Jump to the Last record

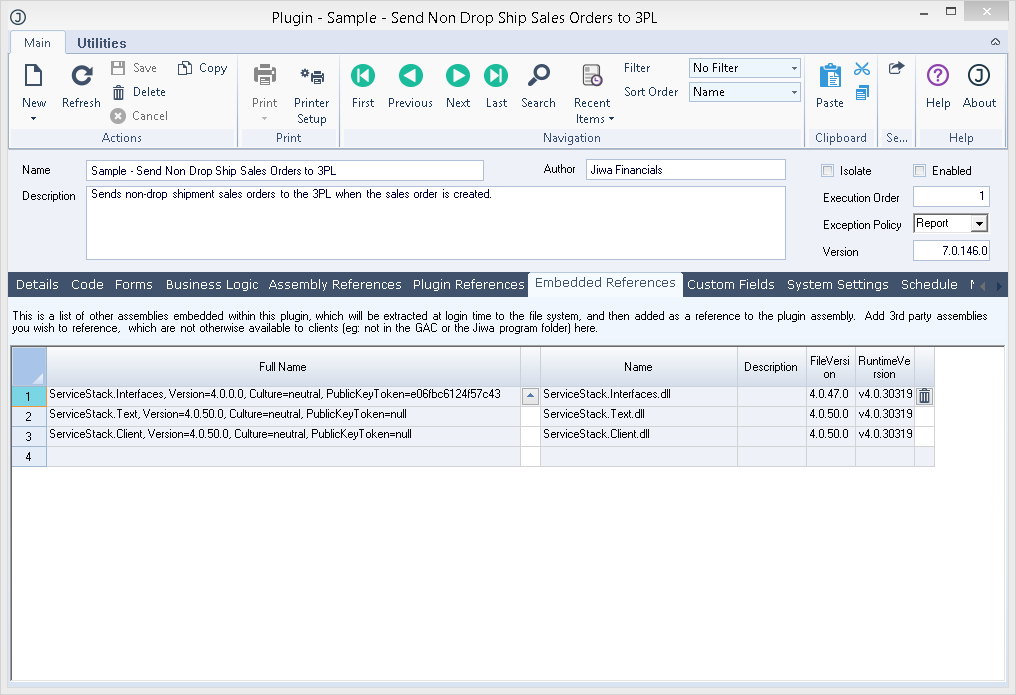(x=496, y=77)
